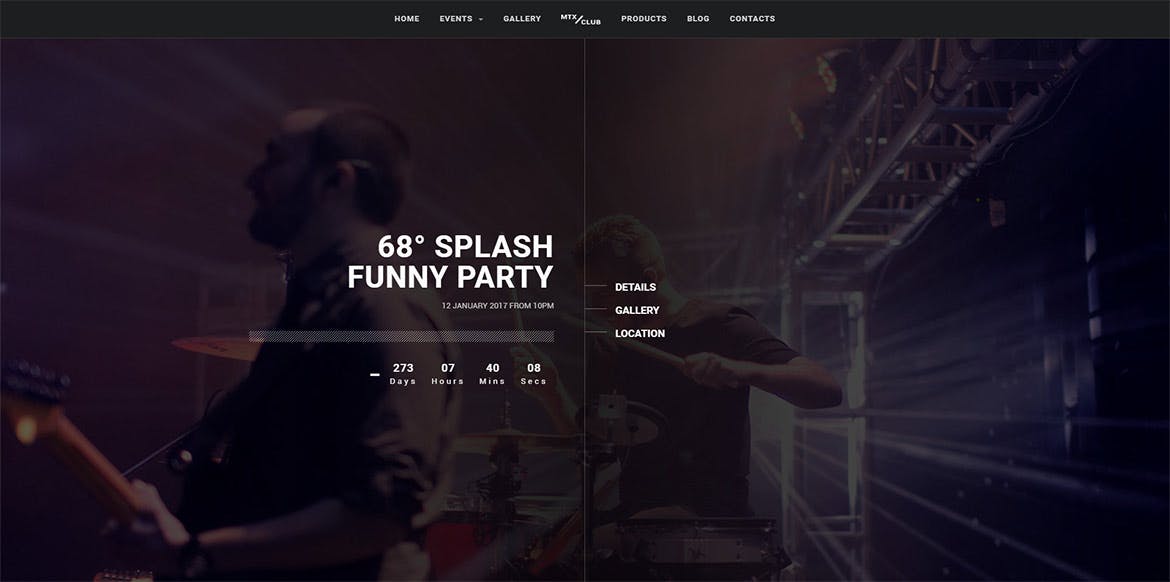Click the dash icon before the countdown
The image size is (1170, 582).
(x=375, y=375)
